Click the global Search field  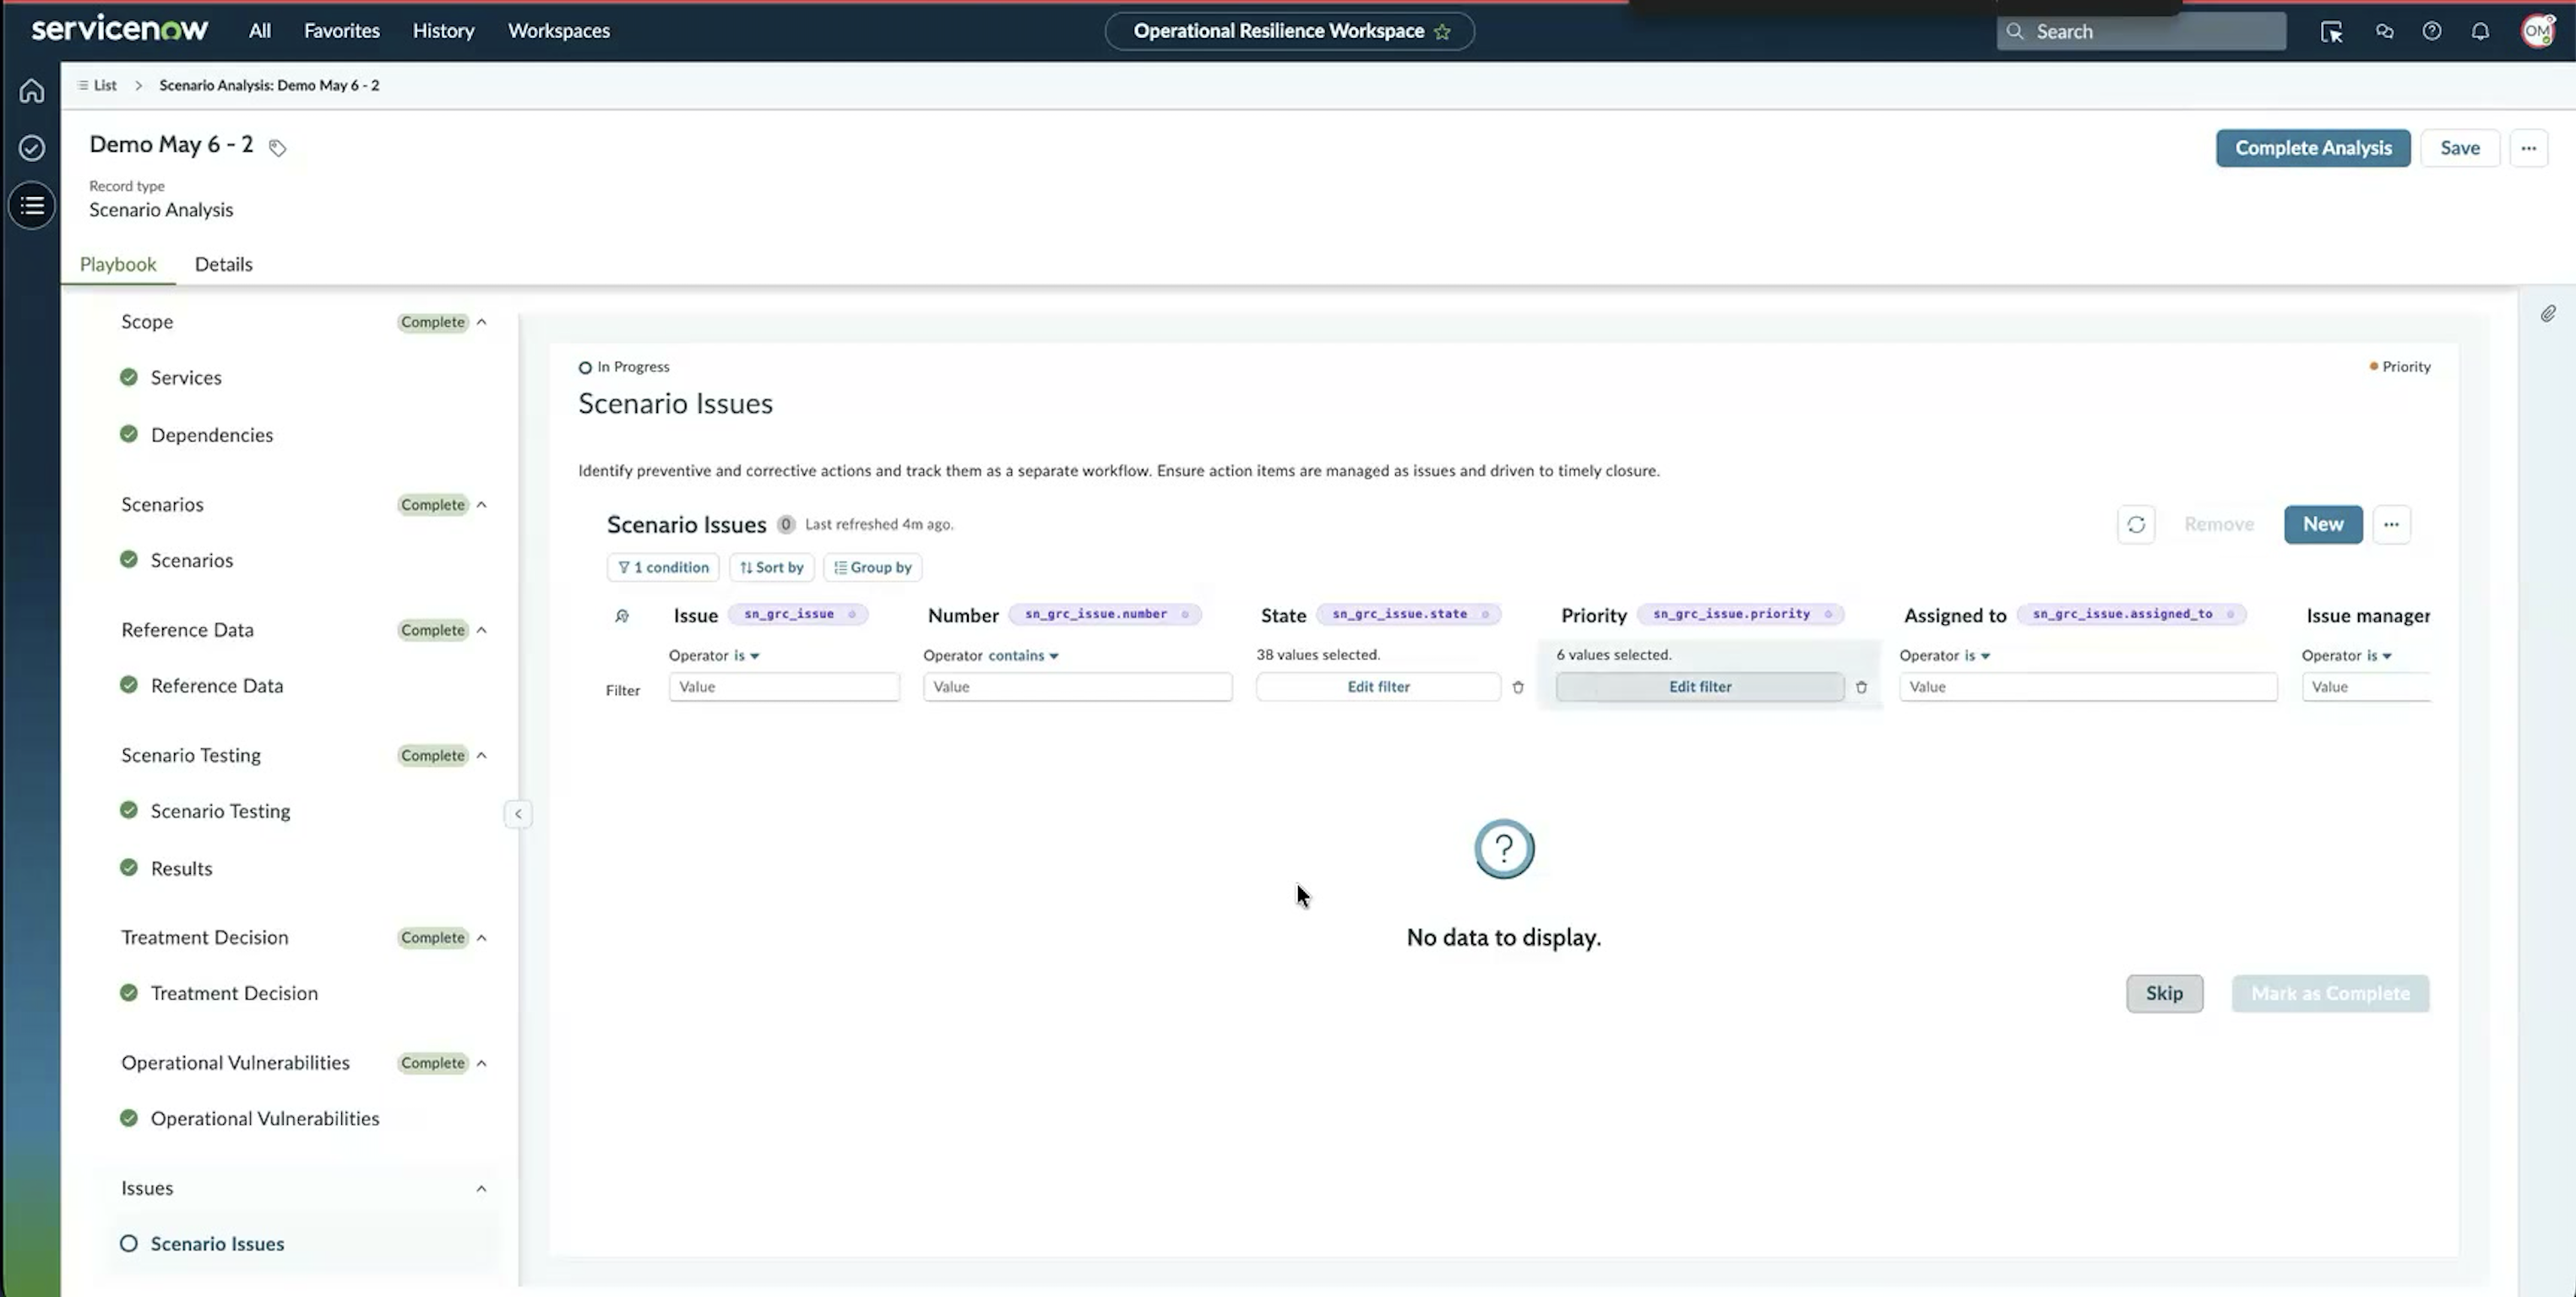point(2141,31)
